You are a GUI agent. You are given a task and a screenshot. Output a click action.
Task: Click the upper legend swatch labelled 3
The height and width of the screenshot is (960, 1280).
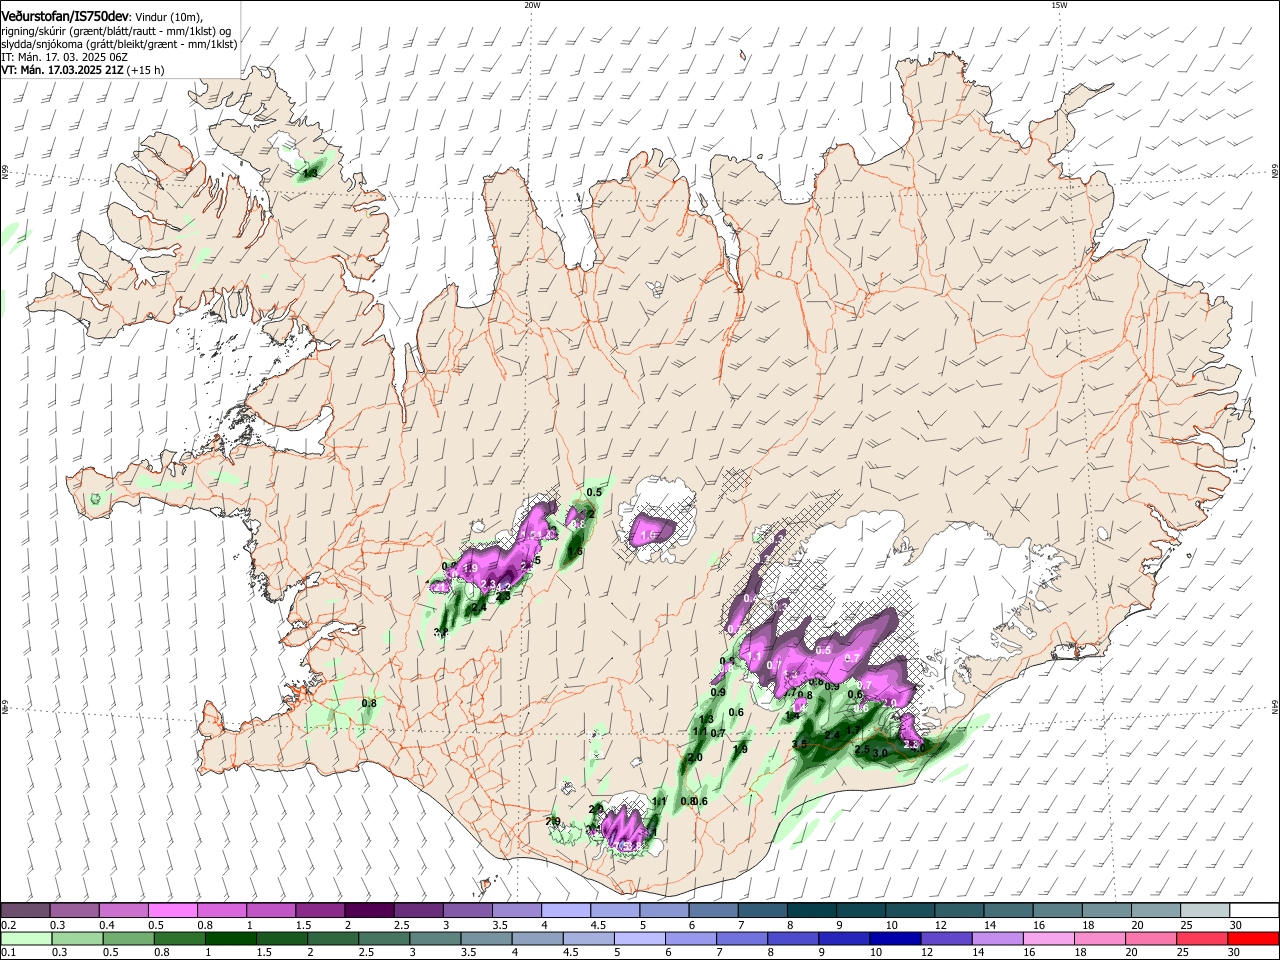click(466, 910)
